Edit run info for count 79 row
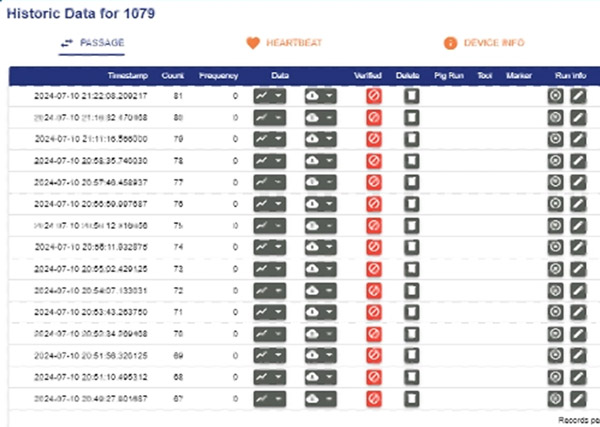 click(x=578, y=139)
